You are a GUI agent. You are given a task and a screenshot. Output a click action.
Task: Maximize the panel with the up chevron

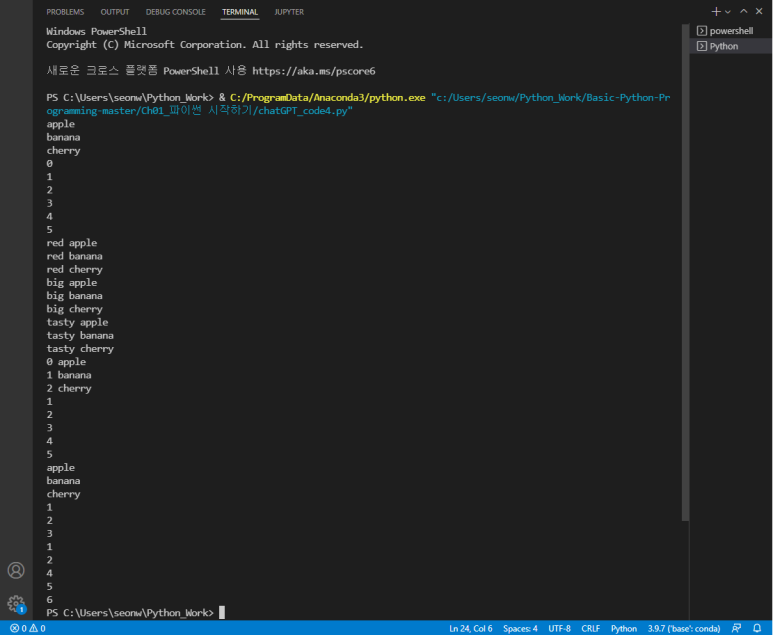(743, 11)
